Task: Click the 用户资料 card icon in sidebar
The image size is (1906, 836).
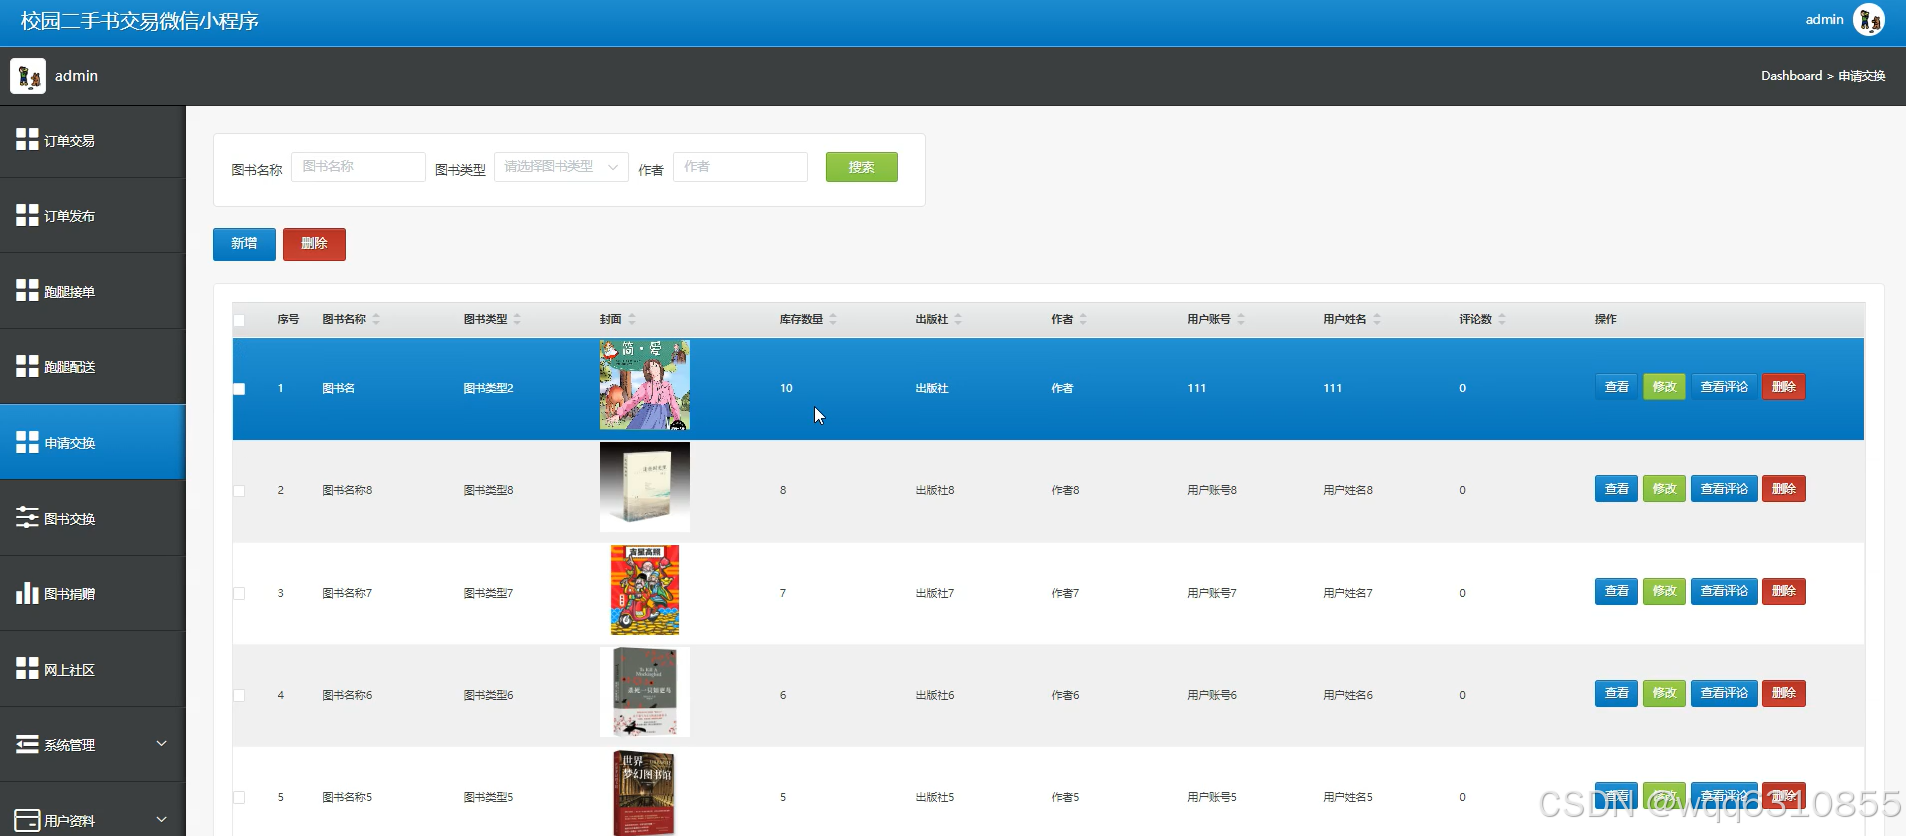Action: pyautogui.click(x=27, y=820)
